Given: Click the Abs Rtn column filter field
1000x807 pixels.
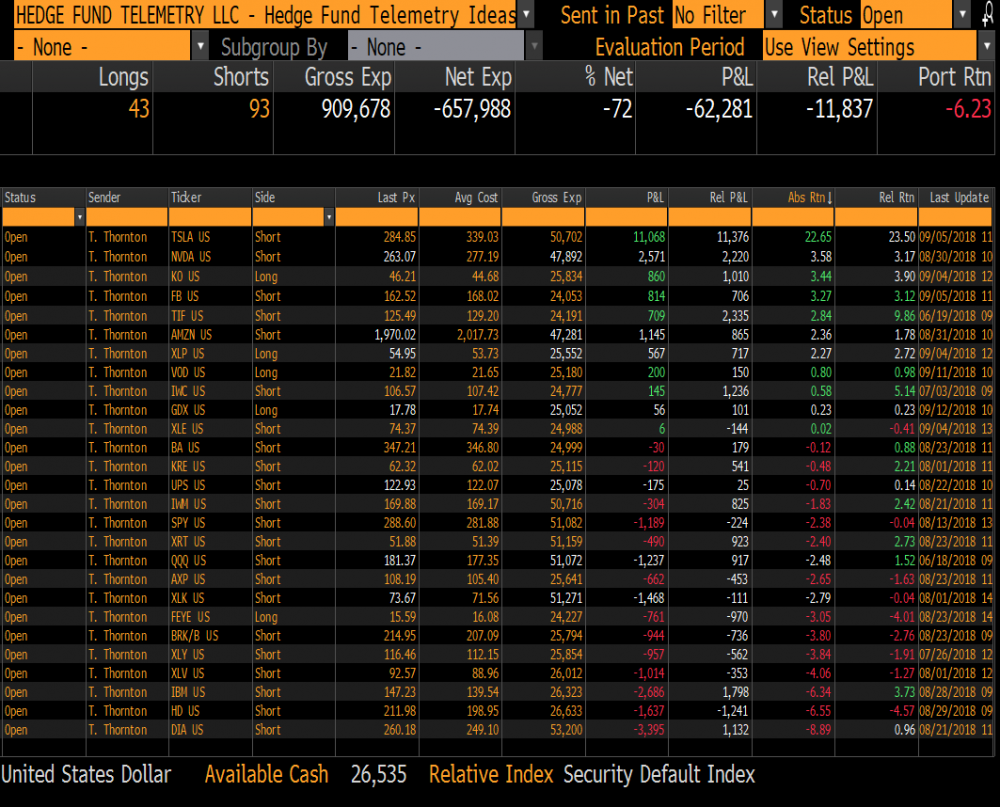Looking at the screenshot, I should click(793, 218).
